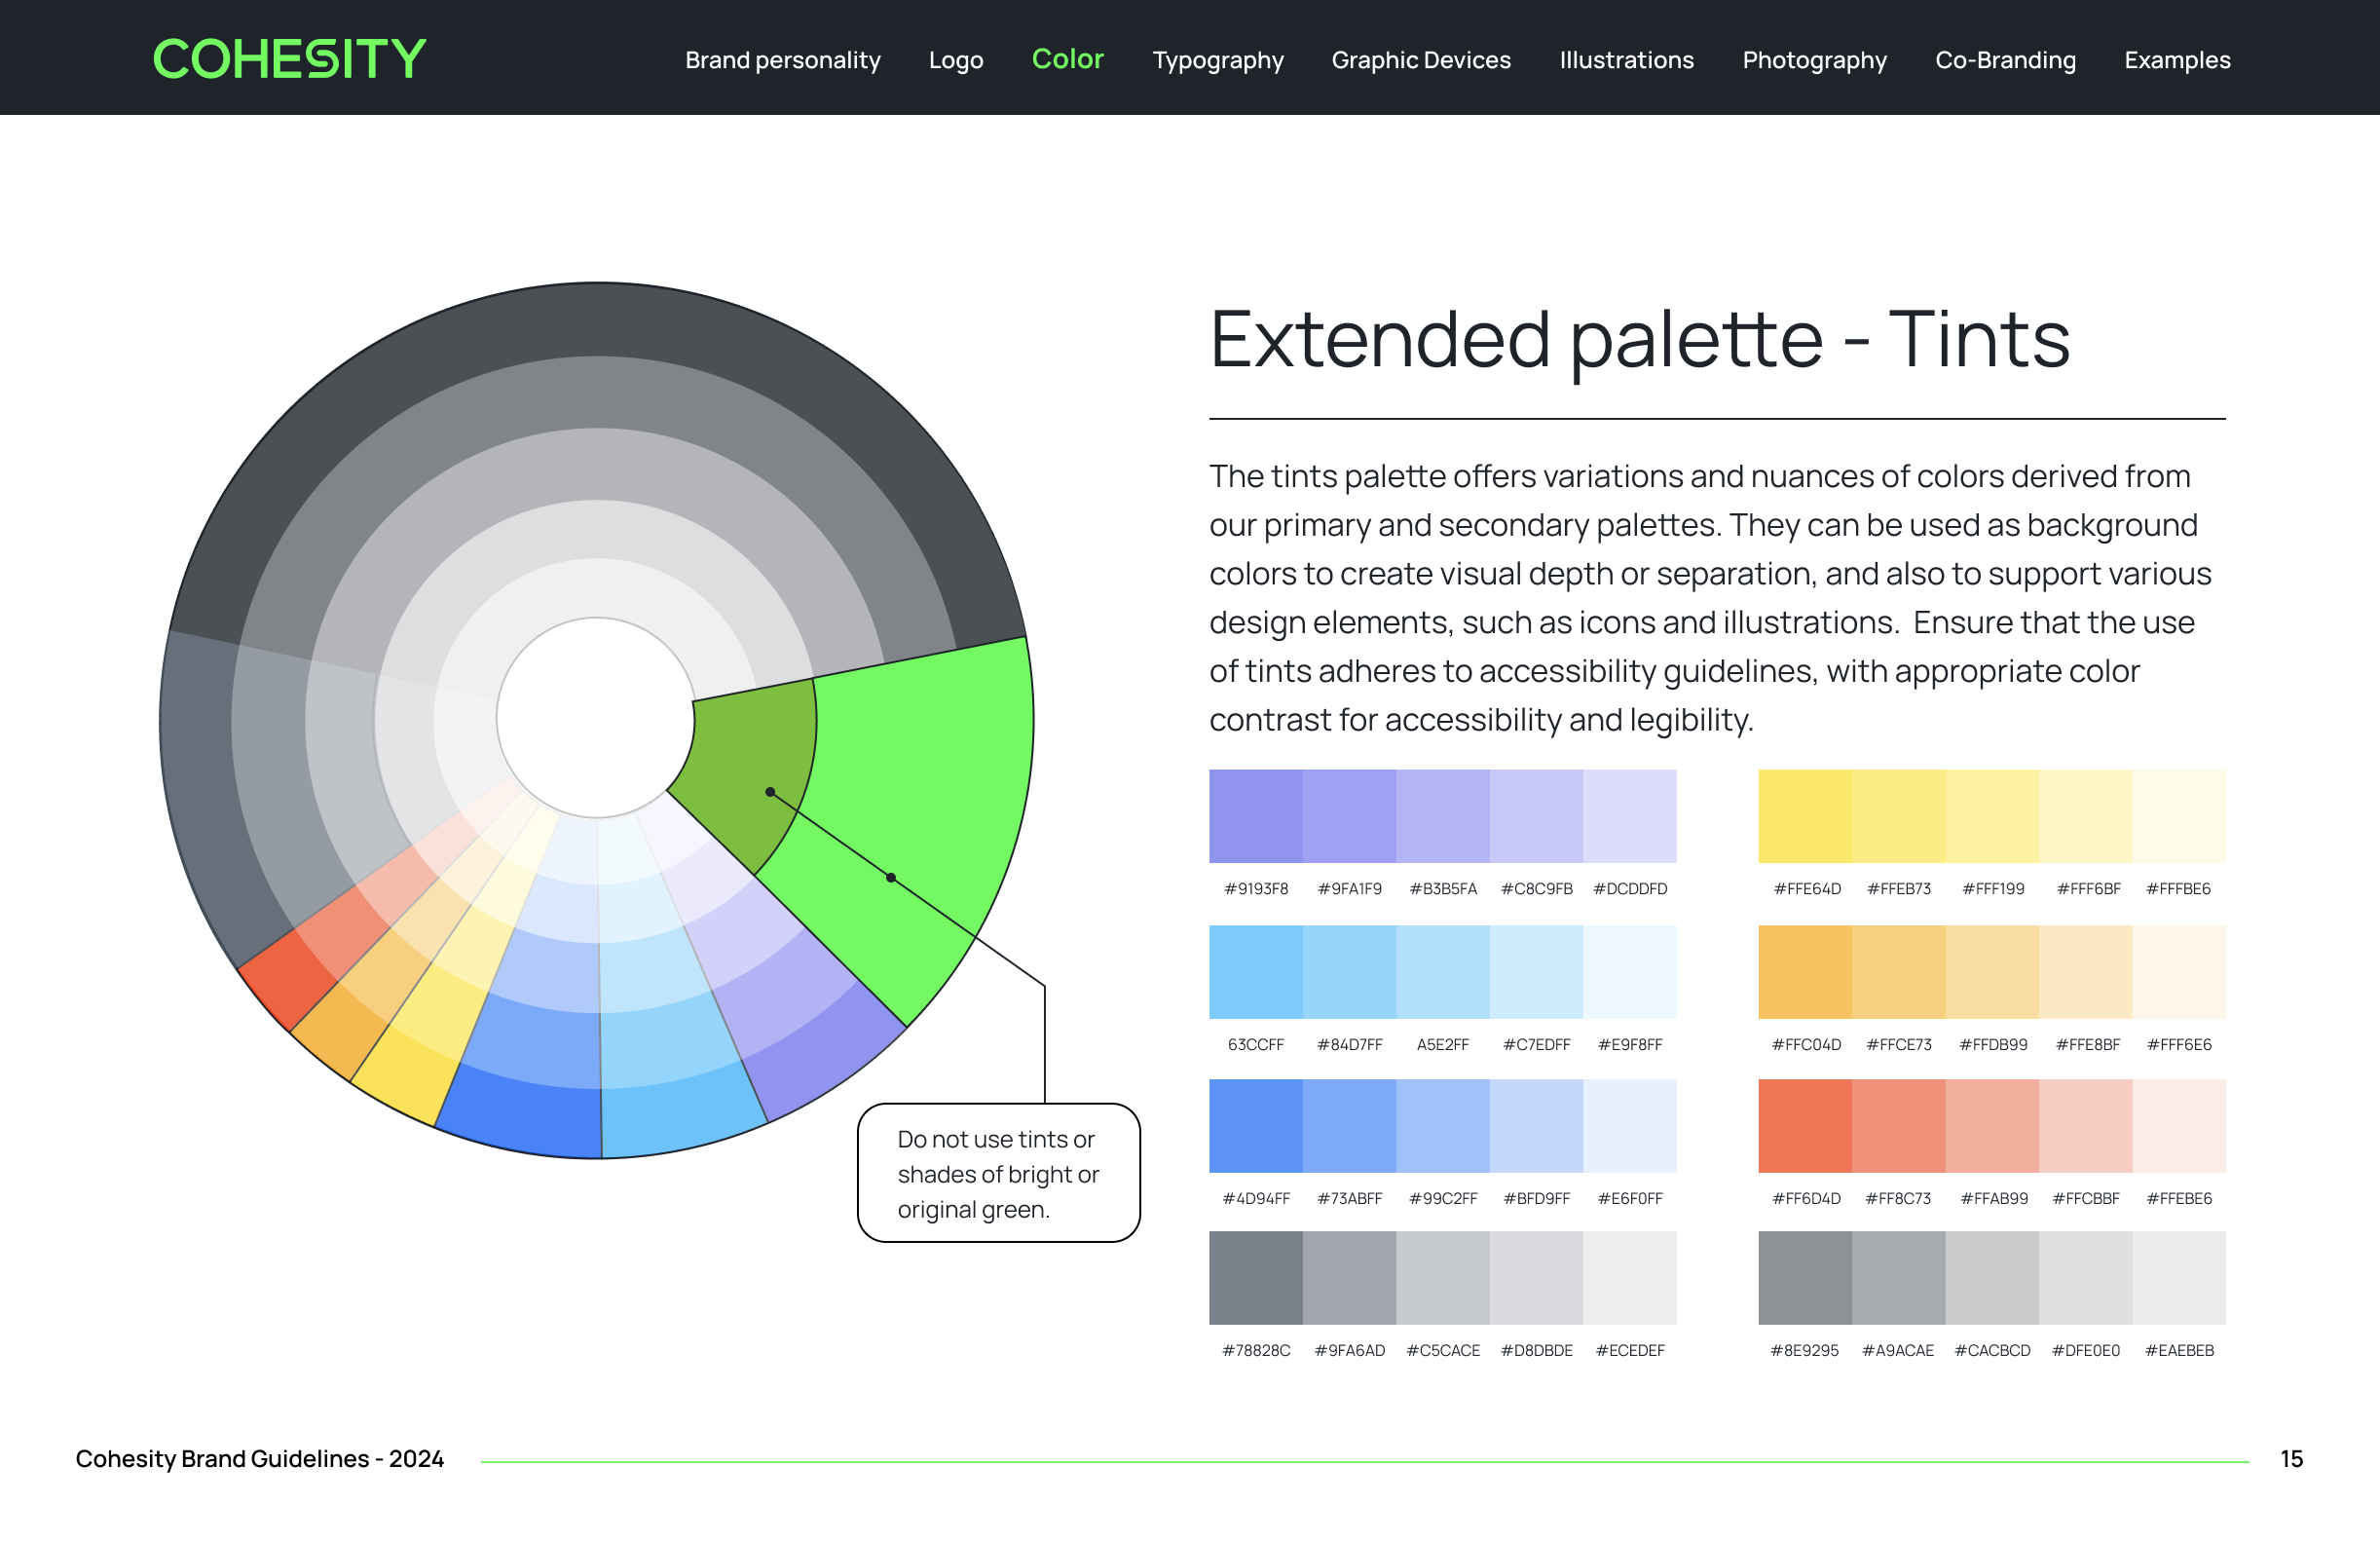Click the #9193F8 purple swatch
Viewport: 2380px width, 1541px height.
pos(1255,816)
